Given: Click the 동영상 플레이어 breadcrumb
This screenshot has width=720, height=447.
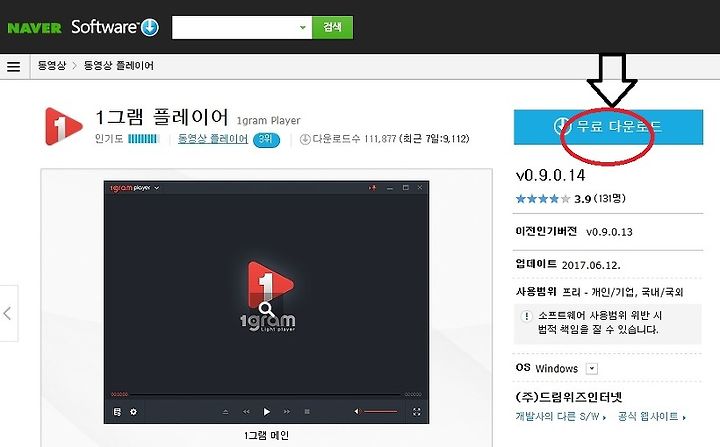Looking at the screenshot, I should tap(118, 66).
